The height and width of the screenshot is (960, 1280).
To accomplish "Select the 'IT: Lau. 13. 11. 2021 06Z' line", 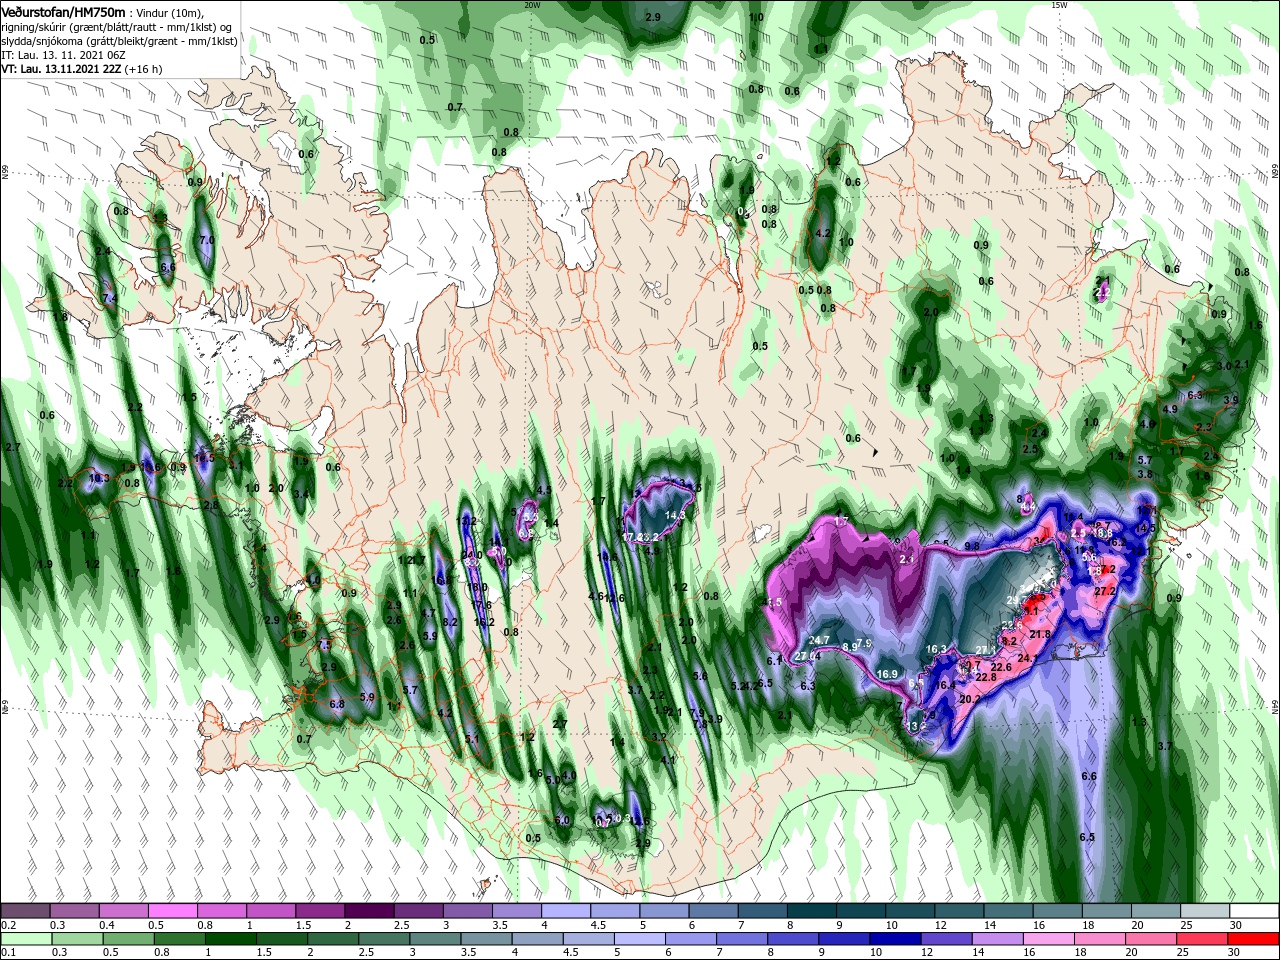I will 62,56.
